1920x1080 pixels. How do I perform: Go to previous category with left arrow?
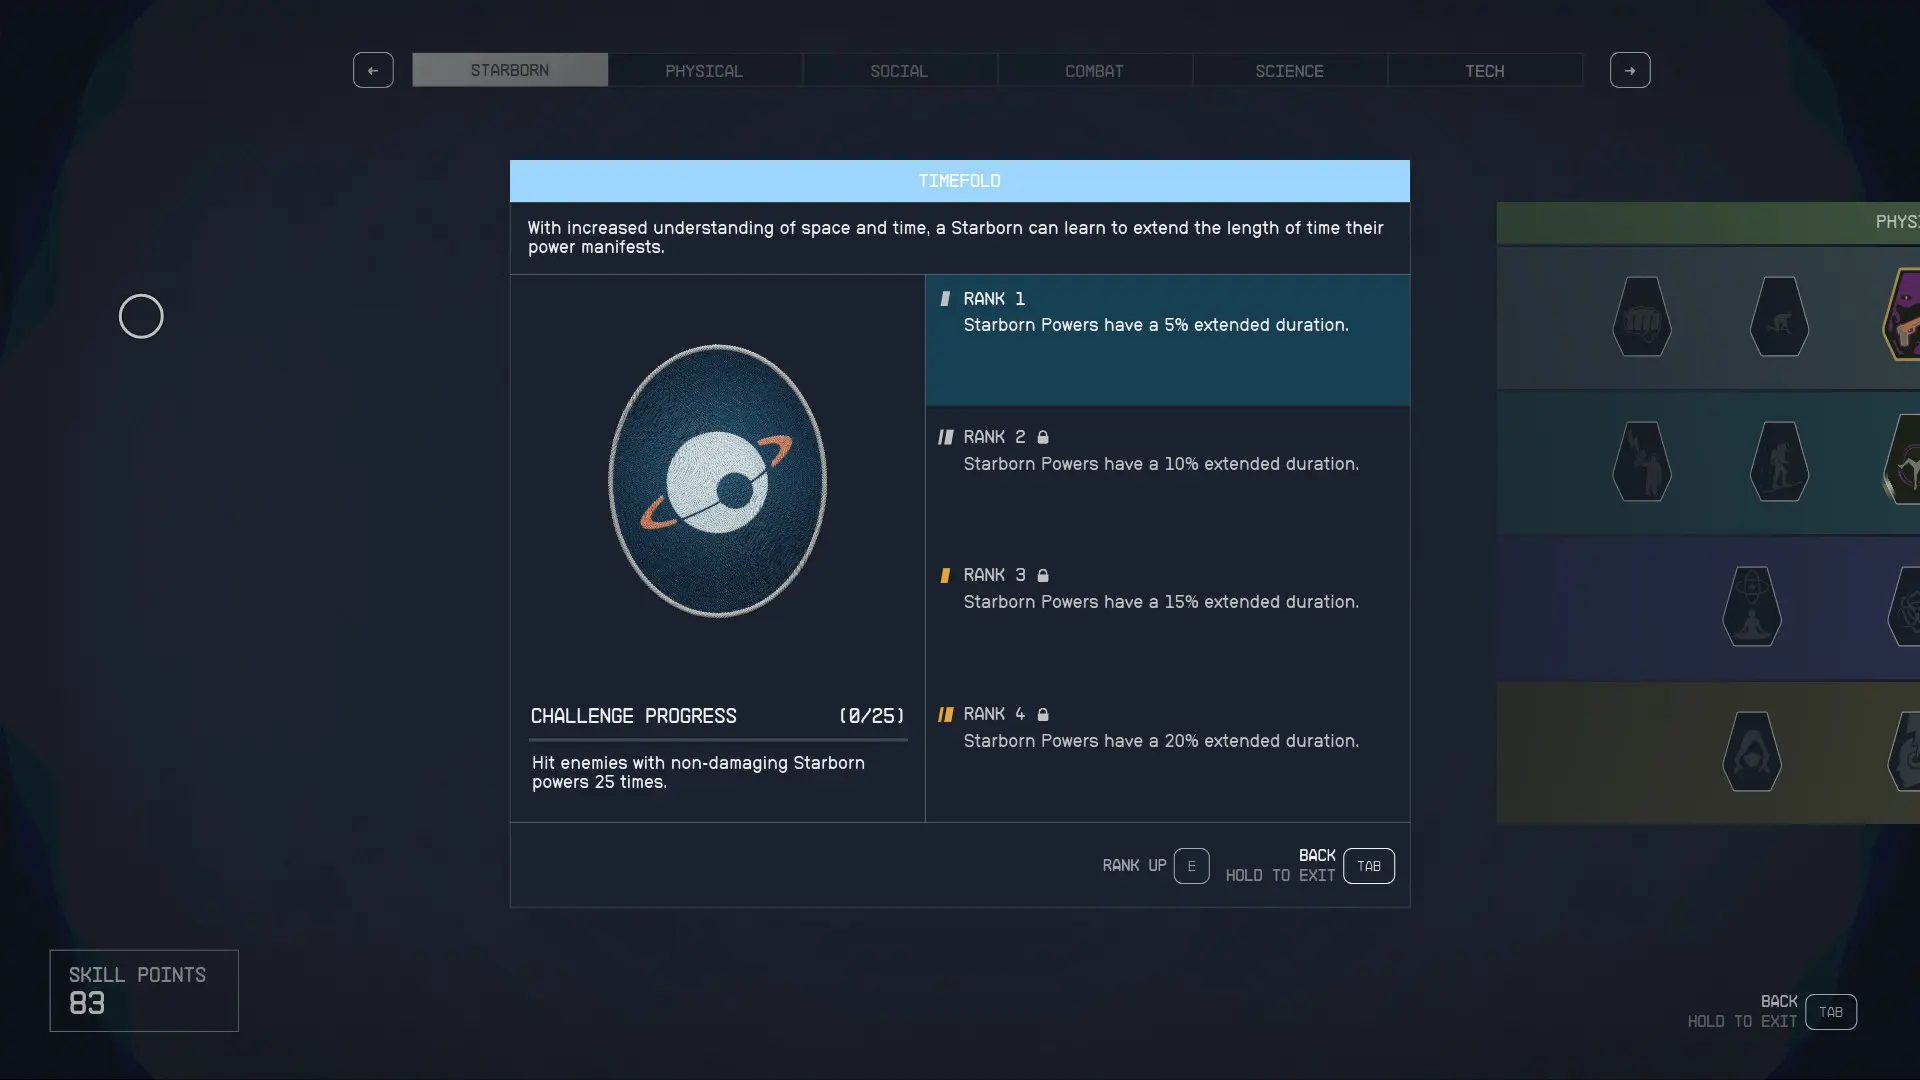[x=373, y=70]
